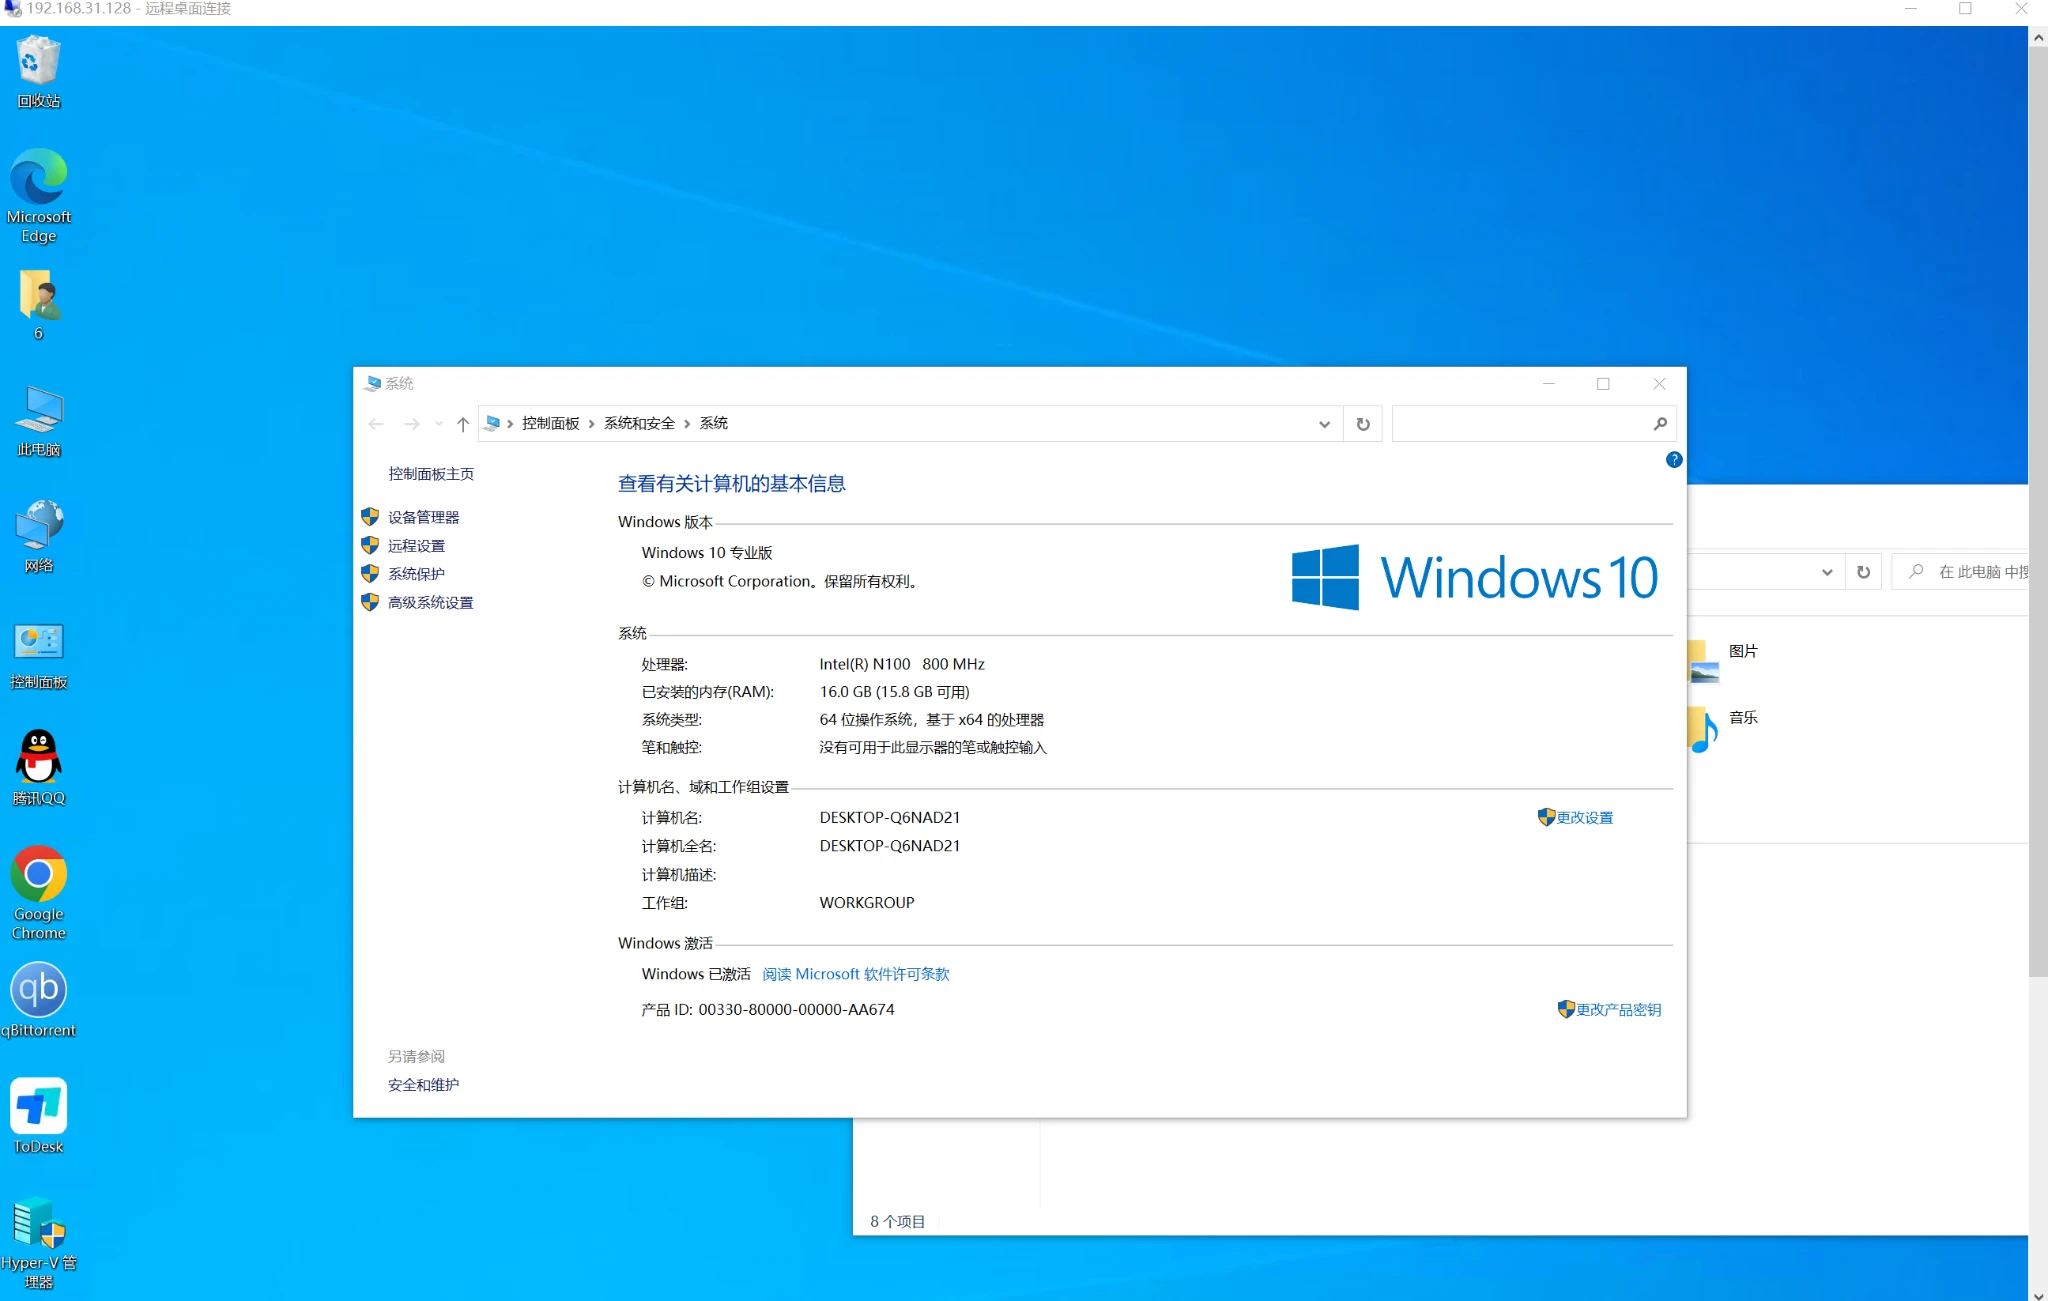Open qBittorrent desktop shortcut
Screen dimensions: 2048x1301
[x=38, y=1000]
